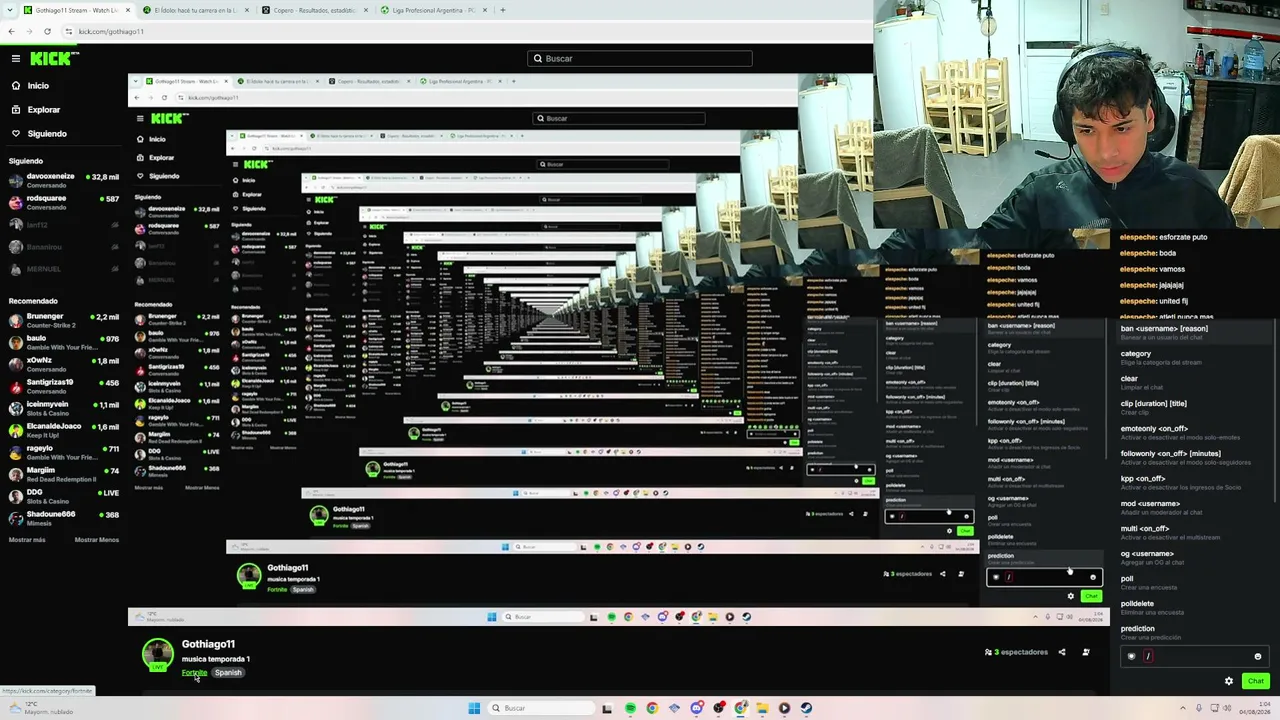Open the emoji picker in chat input

[1258, 657]
